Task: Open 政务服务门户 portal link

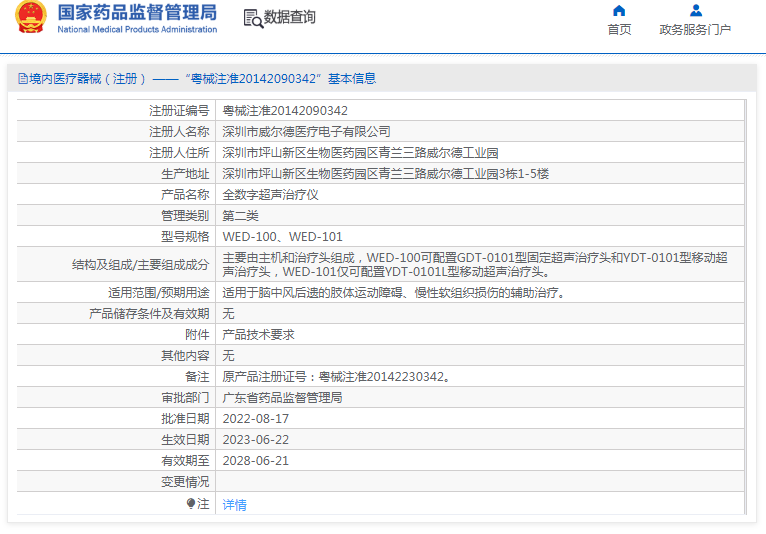Action: click(x=695, y=30)
